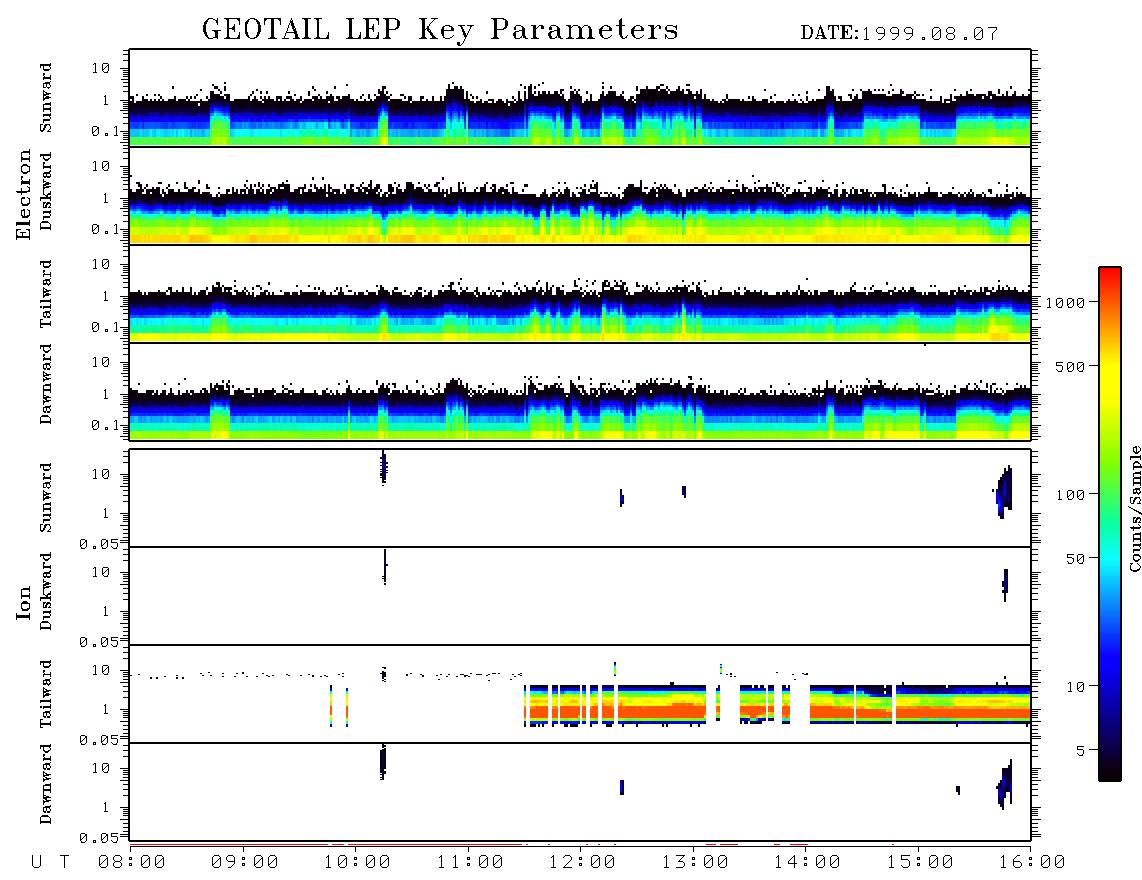Viewport: 1142px width, 880px height.
Task: Select the Ion "Sunward" panel label
Action: [x=46, y=498]
